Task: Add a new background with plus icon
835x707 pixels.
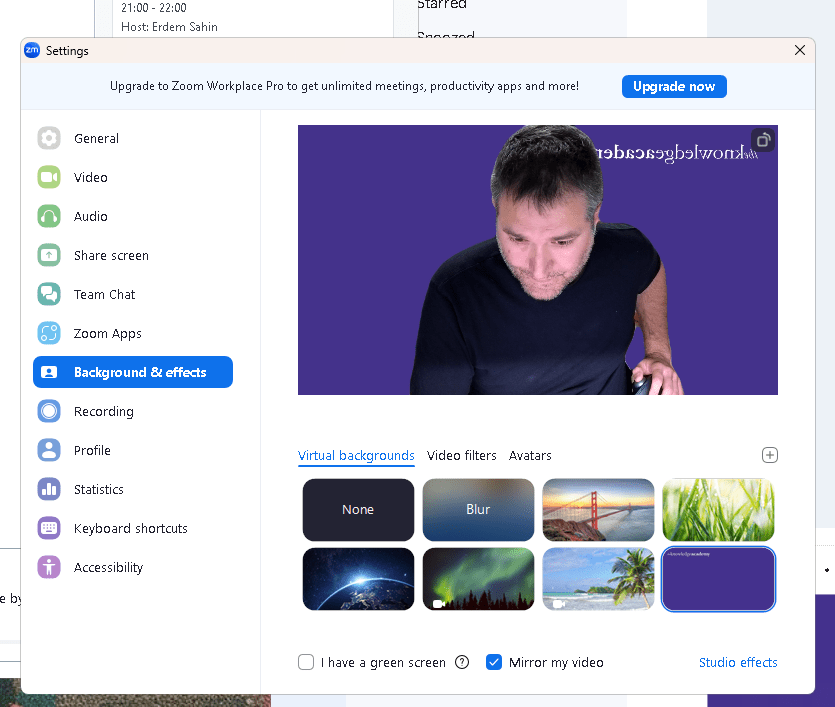Action: coord(769,455)
